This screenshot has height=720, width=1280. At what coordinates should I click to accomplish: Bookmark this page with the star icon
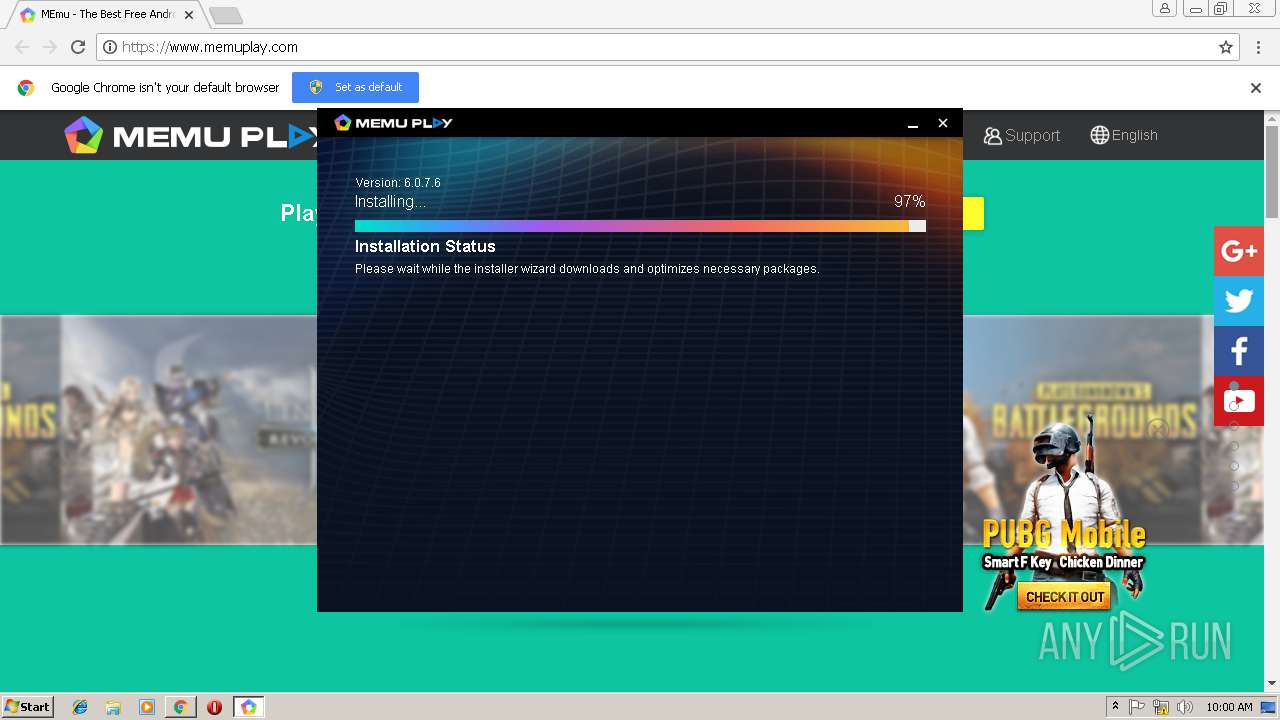(1225, 47)
